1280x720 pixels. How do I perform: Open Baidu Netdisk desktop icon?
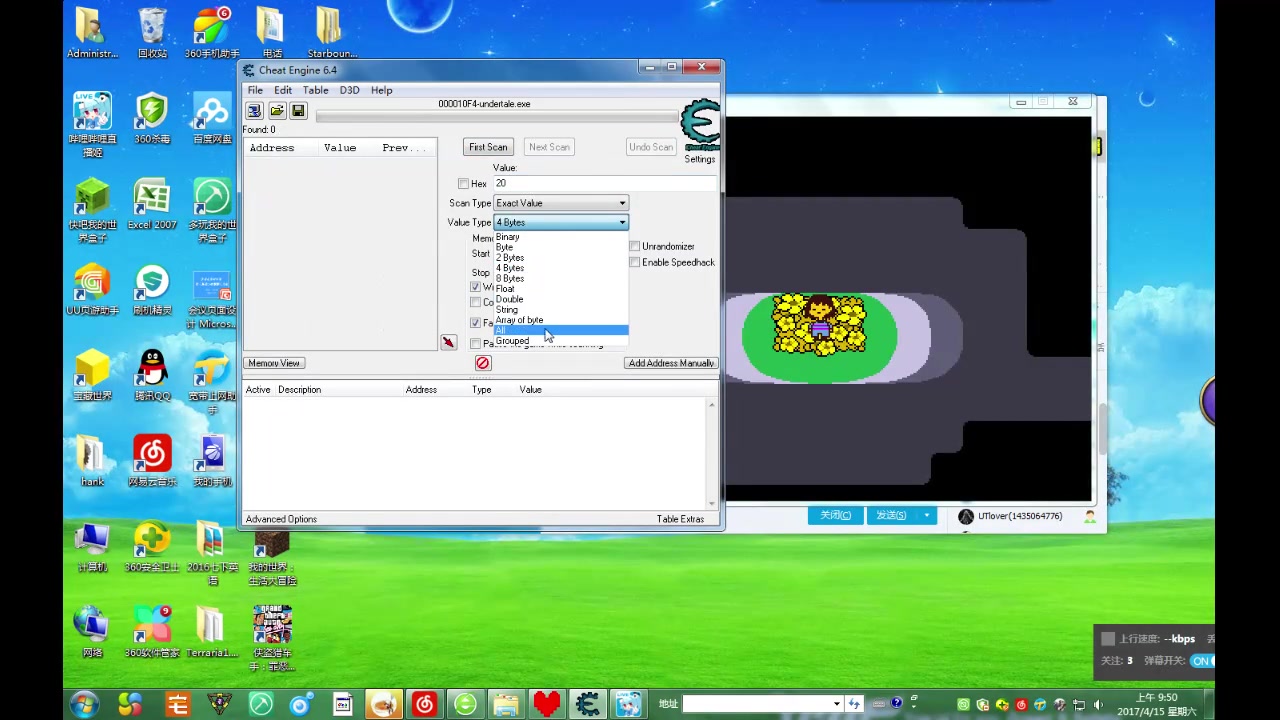pos(212,119)
